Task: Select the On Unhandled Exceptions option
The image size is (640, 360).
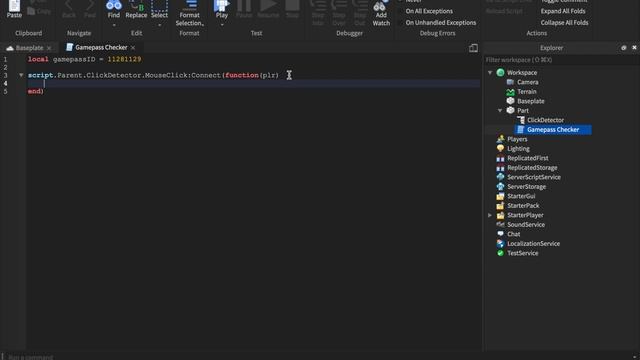Action: [440, 22]
